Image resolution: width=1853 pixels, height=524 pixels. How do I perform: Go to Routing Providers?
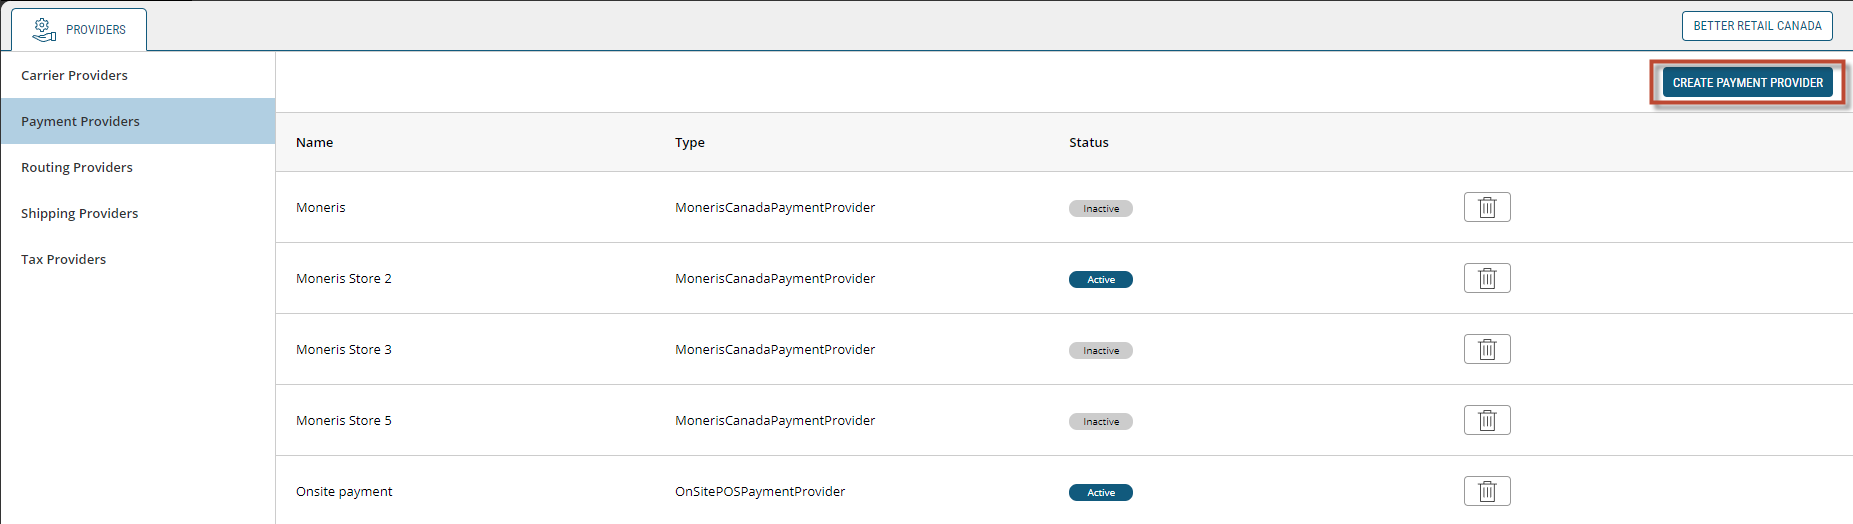(x=77, y=167)
